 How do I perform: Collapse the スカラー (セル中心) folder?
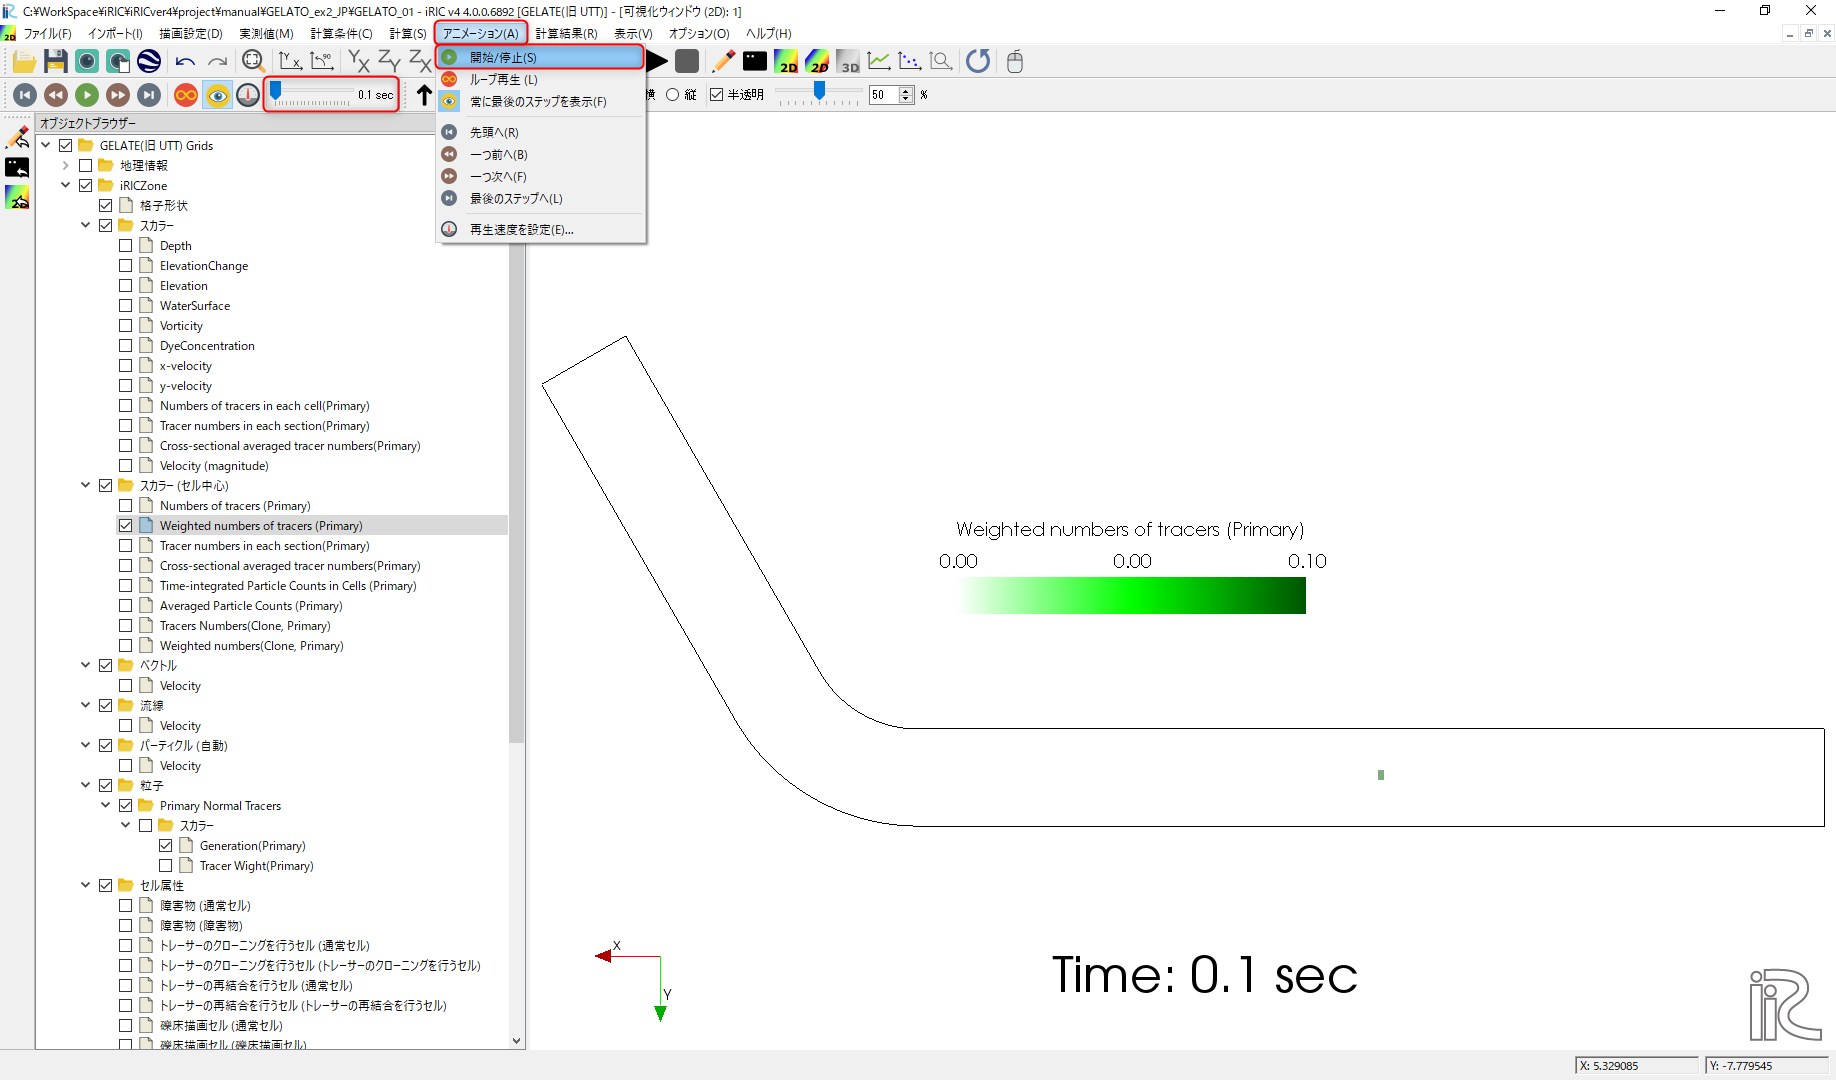(x=86, y=485)
